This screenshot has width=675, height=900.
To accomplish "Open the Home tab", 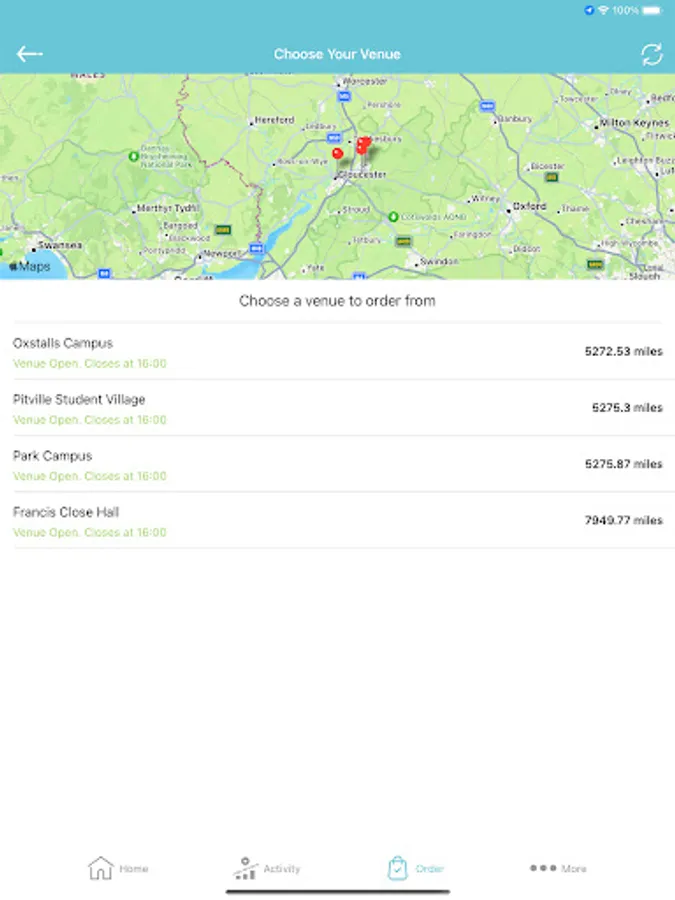I will (118, 868).
